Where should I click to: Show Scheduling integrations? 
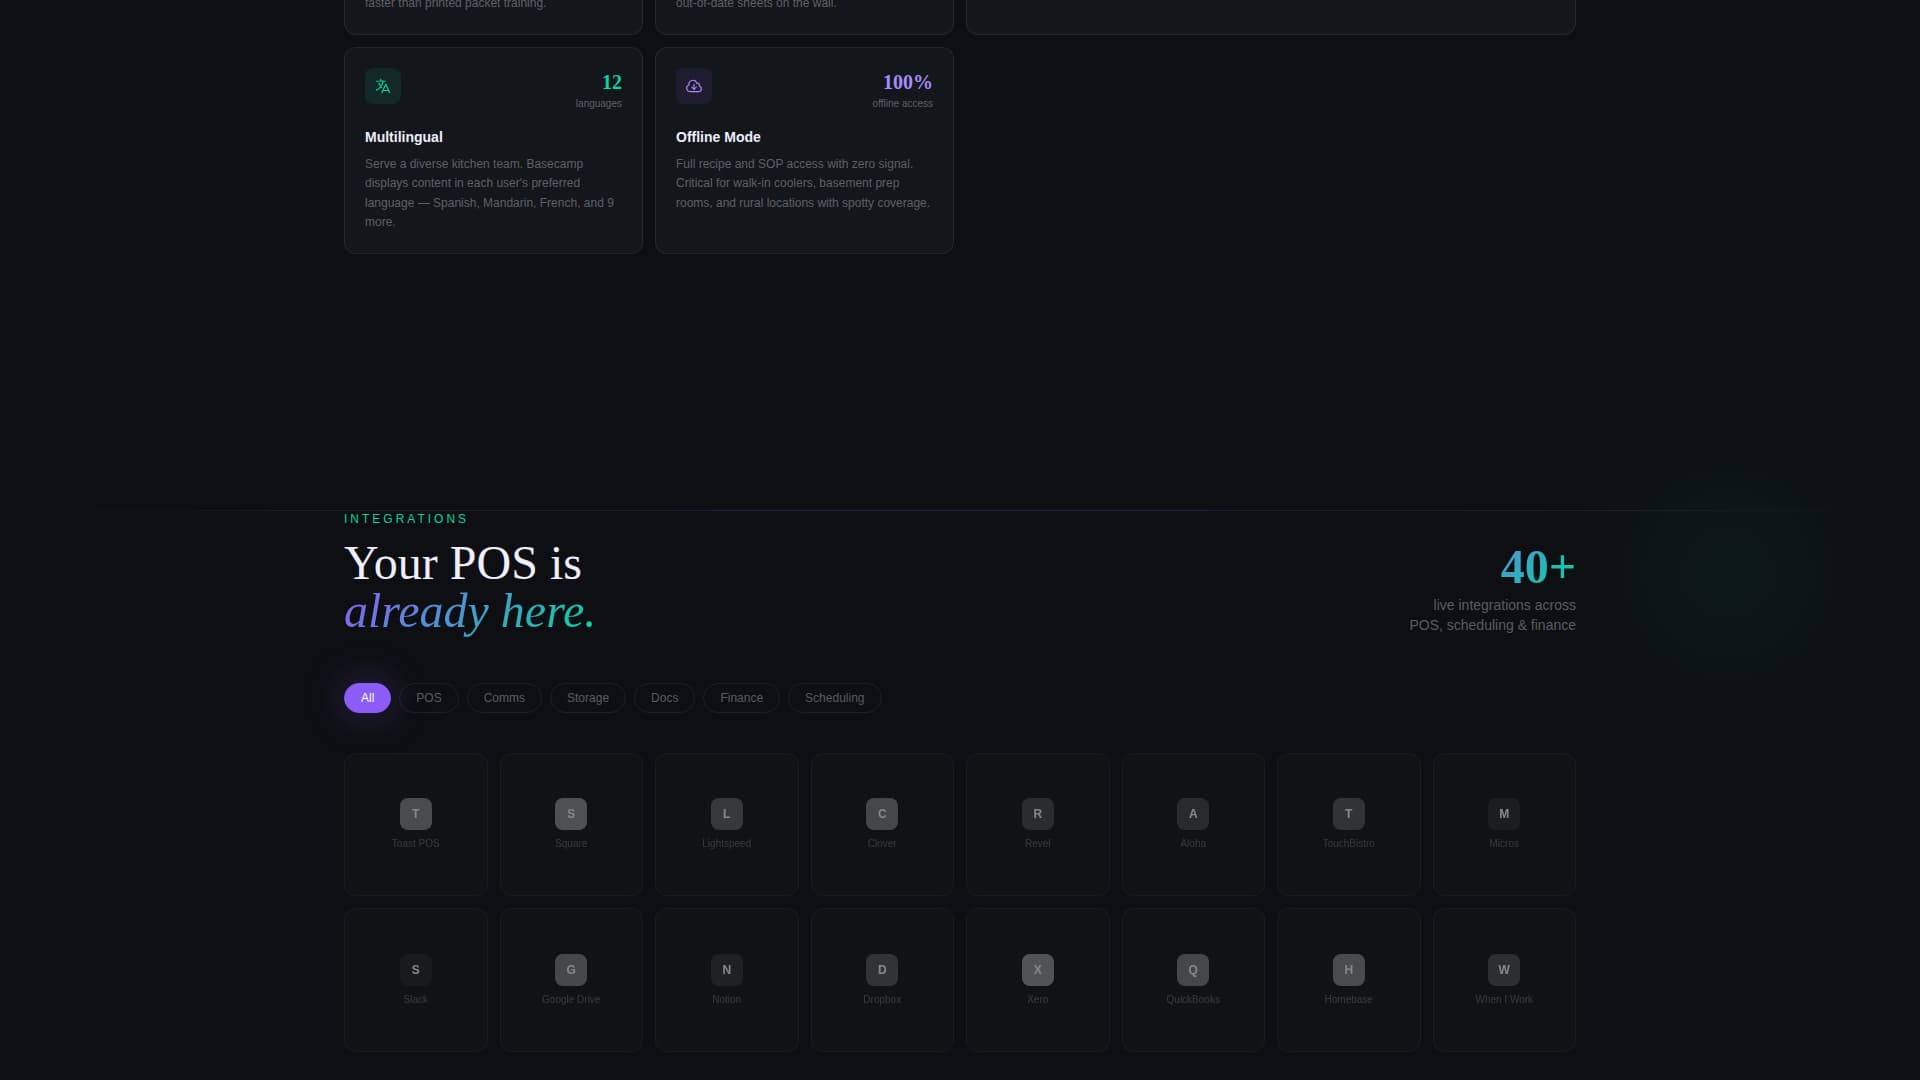[834, 698]
